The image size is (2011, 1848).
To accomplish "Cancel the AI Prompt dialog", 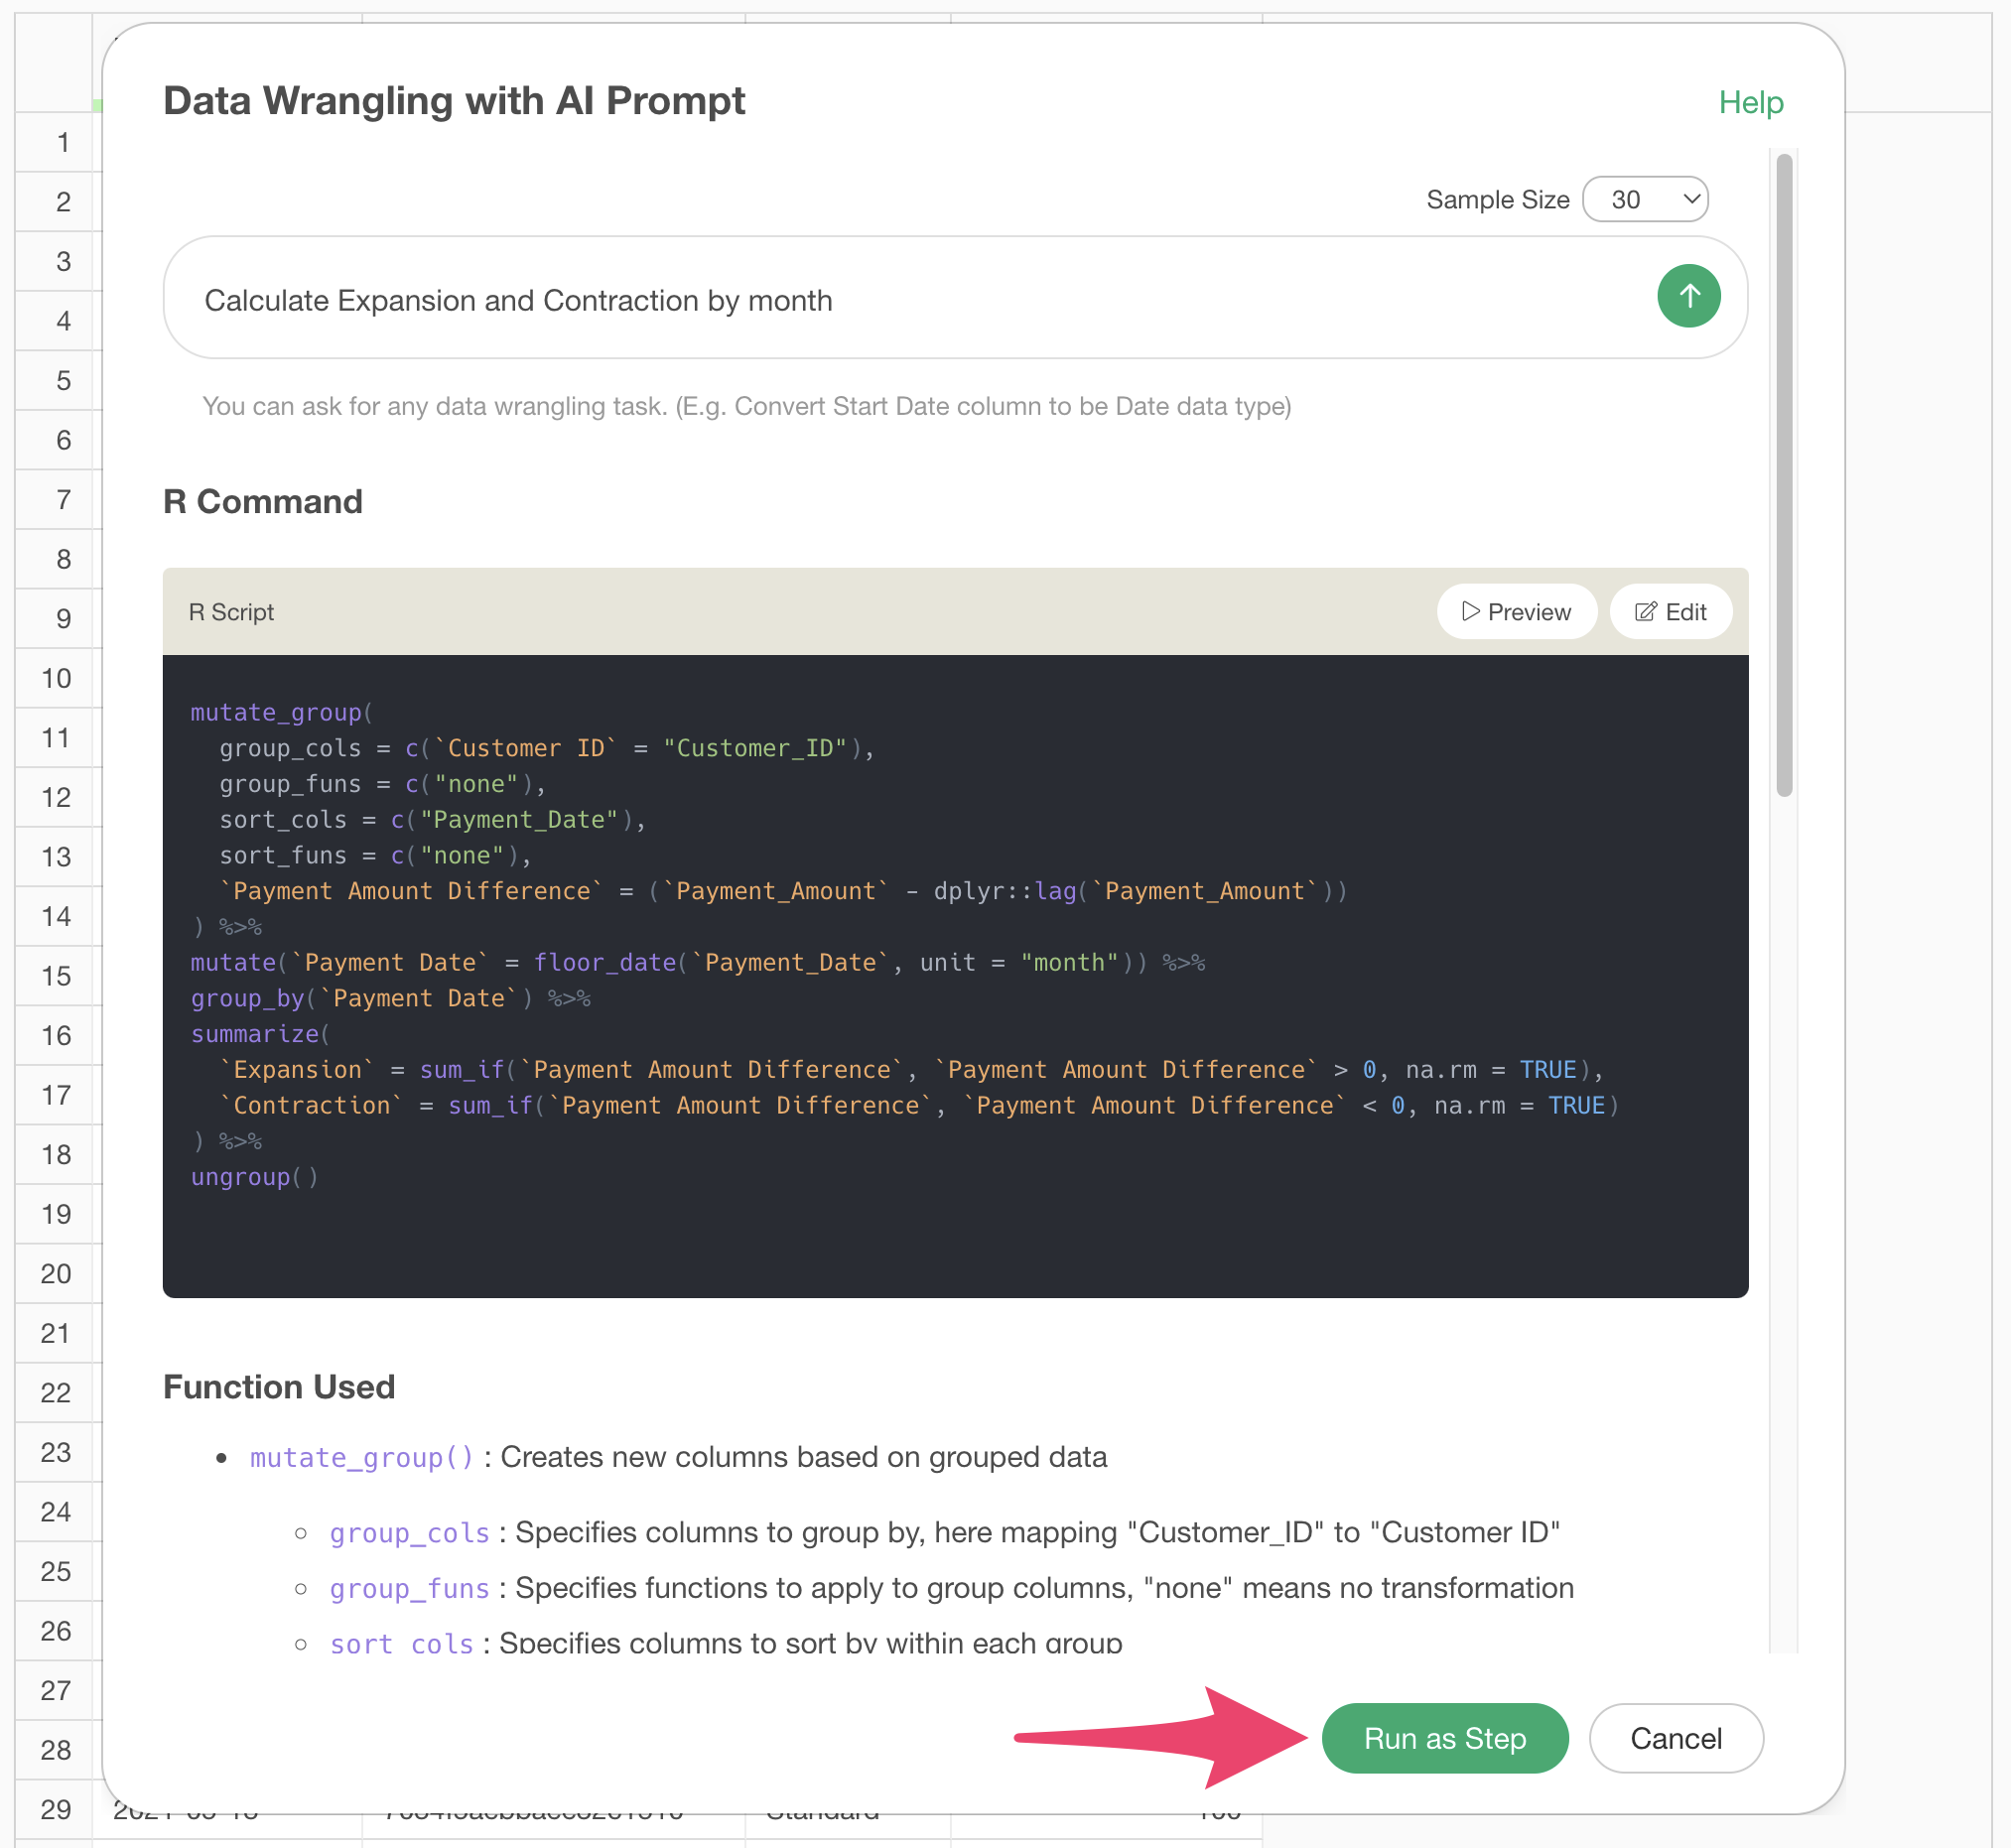I will (1675, 1738).
